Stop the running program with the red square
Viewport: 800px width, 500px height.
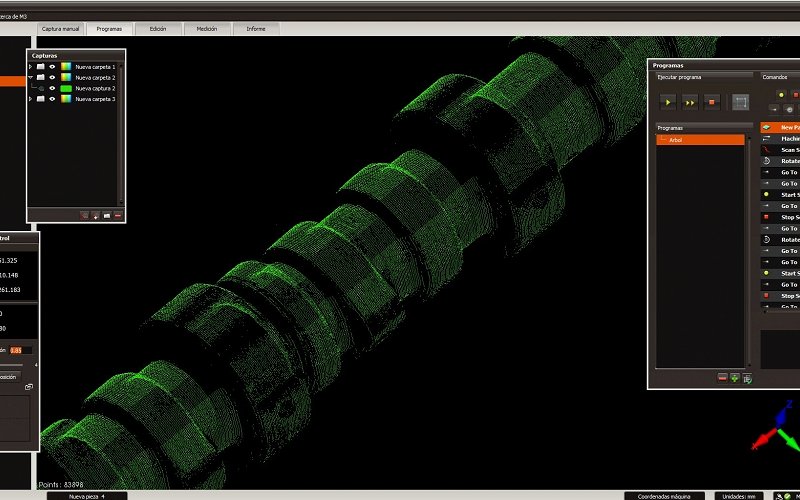tap(711, 102)
